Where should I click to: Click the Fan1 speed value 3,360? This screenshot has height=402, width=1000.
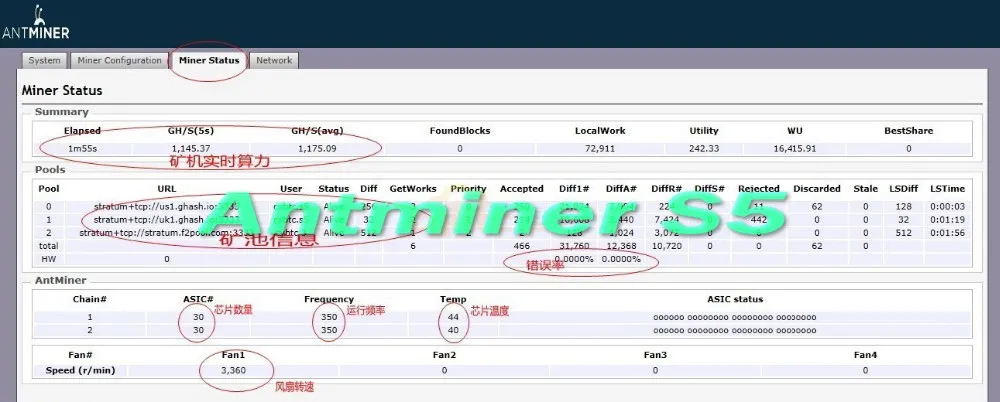[233, 370]
